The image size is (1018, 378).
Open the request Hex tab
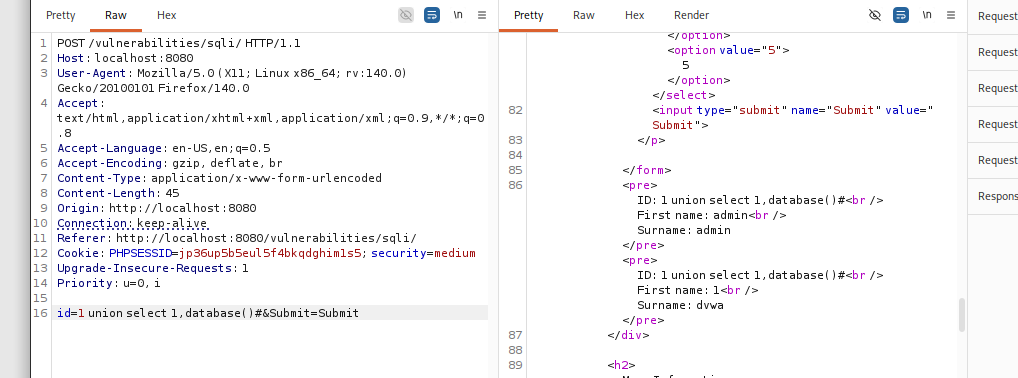[x=166, y=15]
